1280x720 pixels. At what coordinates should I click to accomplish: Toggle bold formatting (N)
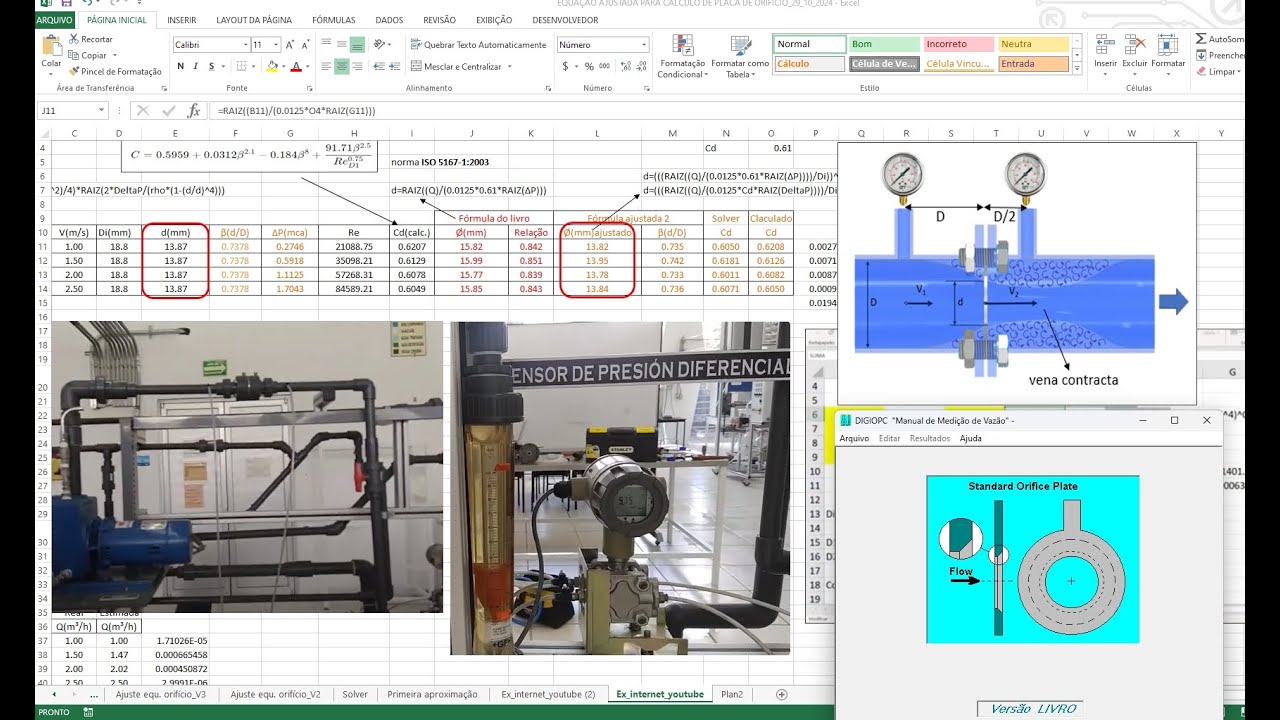(x=181, y=66)
